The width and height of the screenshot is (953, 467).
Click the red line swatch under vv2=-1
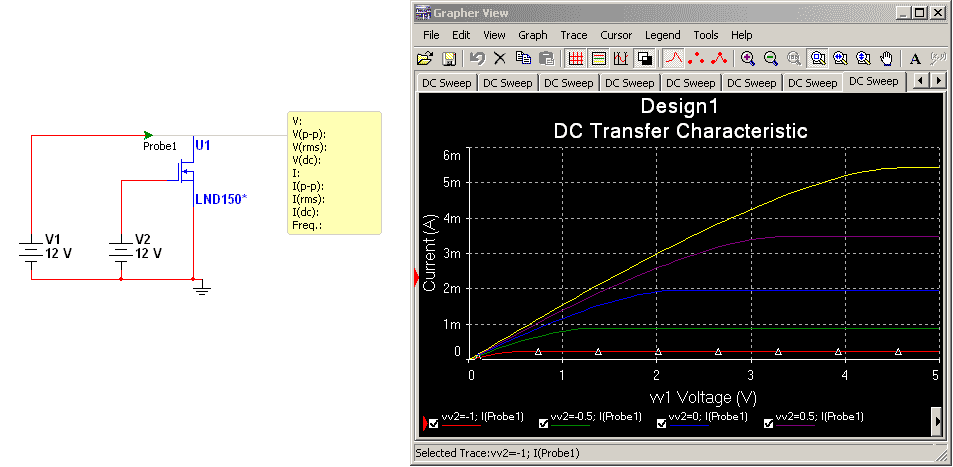(461, 425)
